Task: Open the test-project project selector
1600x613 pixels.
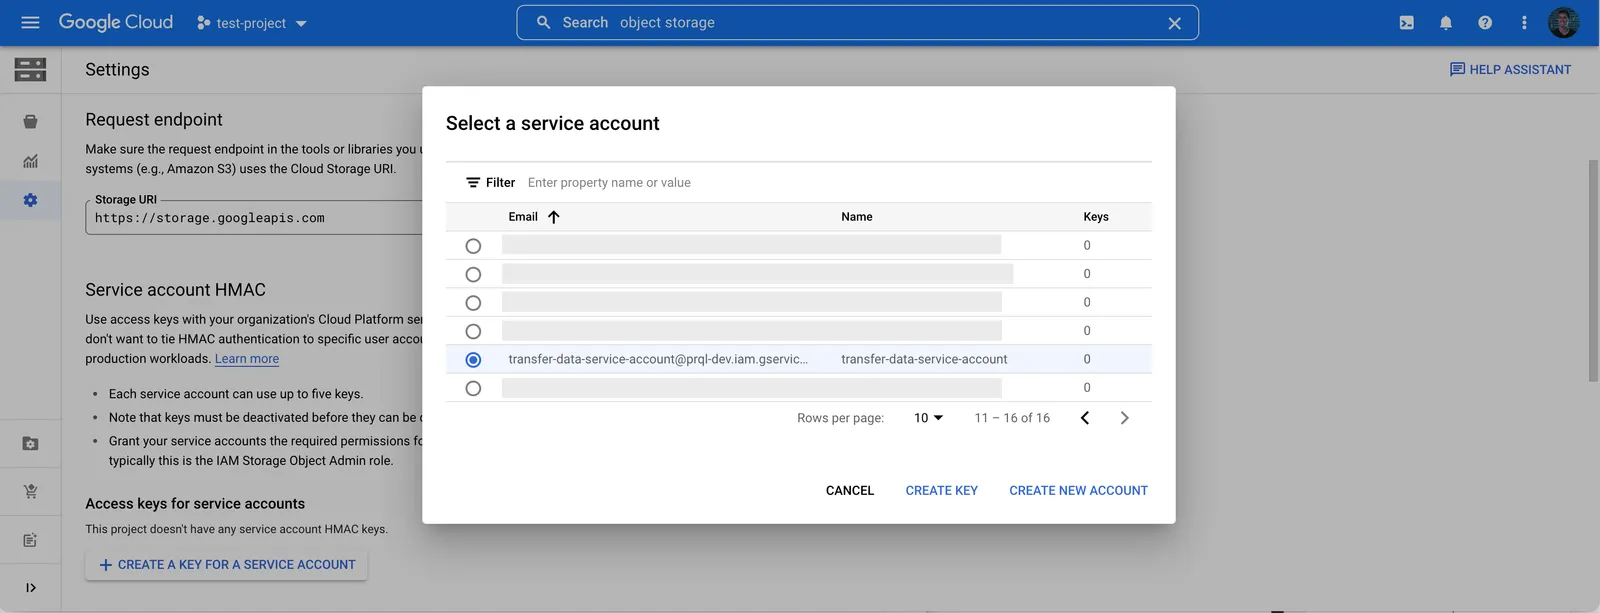Action: coord(252,23)
